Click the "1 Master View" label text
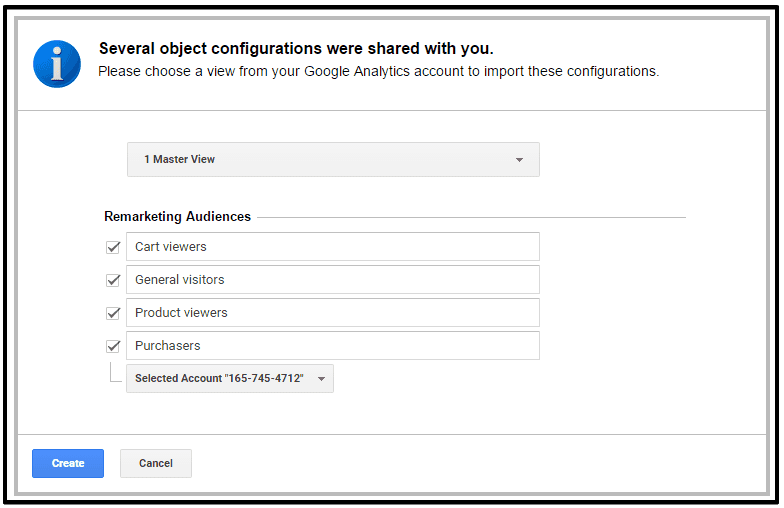This screenshot has height=508, width=784. tap(180, 160)
